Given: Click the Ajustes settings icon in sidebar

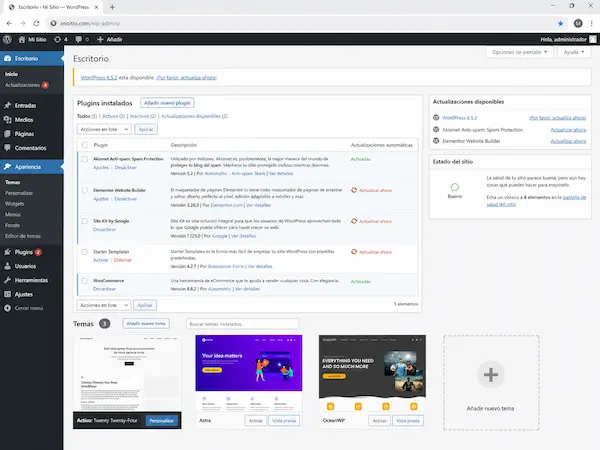Looking at the screenshot, I should (x=7, y=294).
